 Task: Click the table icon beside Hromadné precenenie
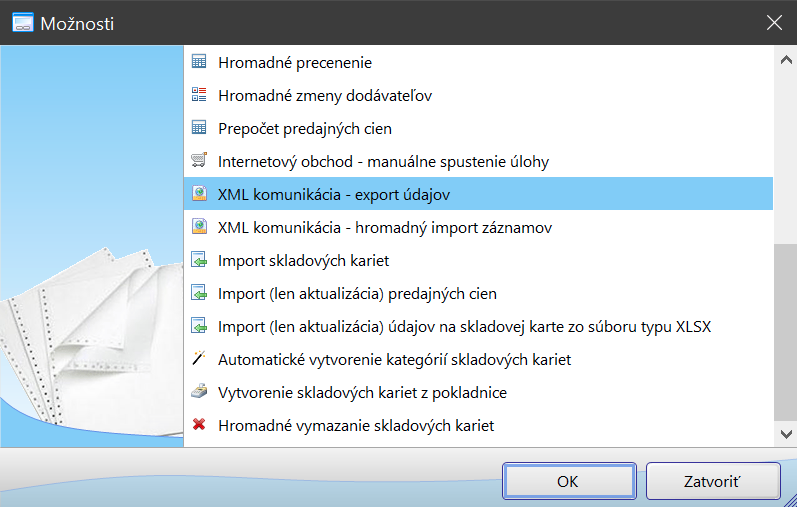[x=199, y=62]
